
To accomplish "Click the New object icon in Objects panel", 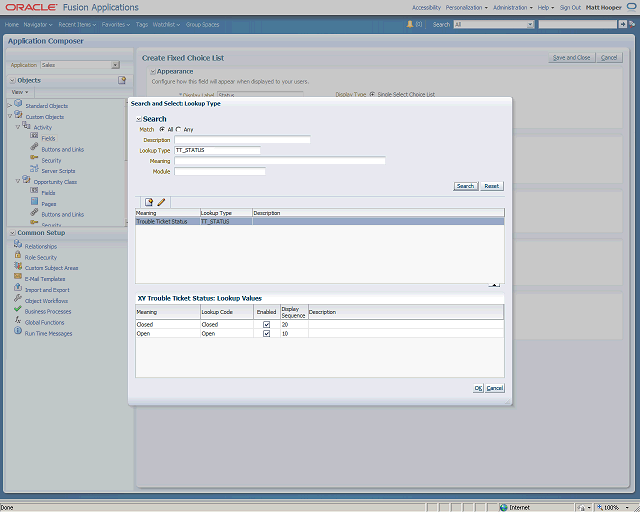I will click(122, 80).
